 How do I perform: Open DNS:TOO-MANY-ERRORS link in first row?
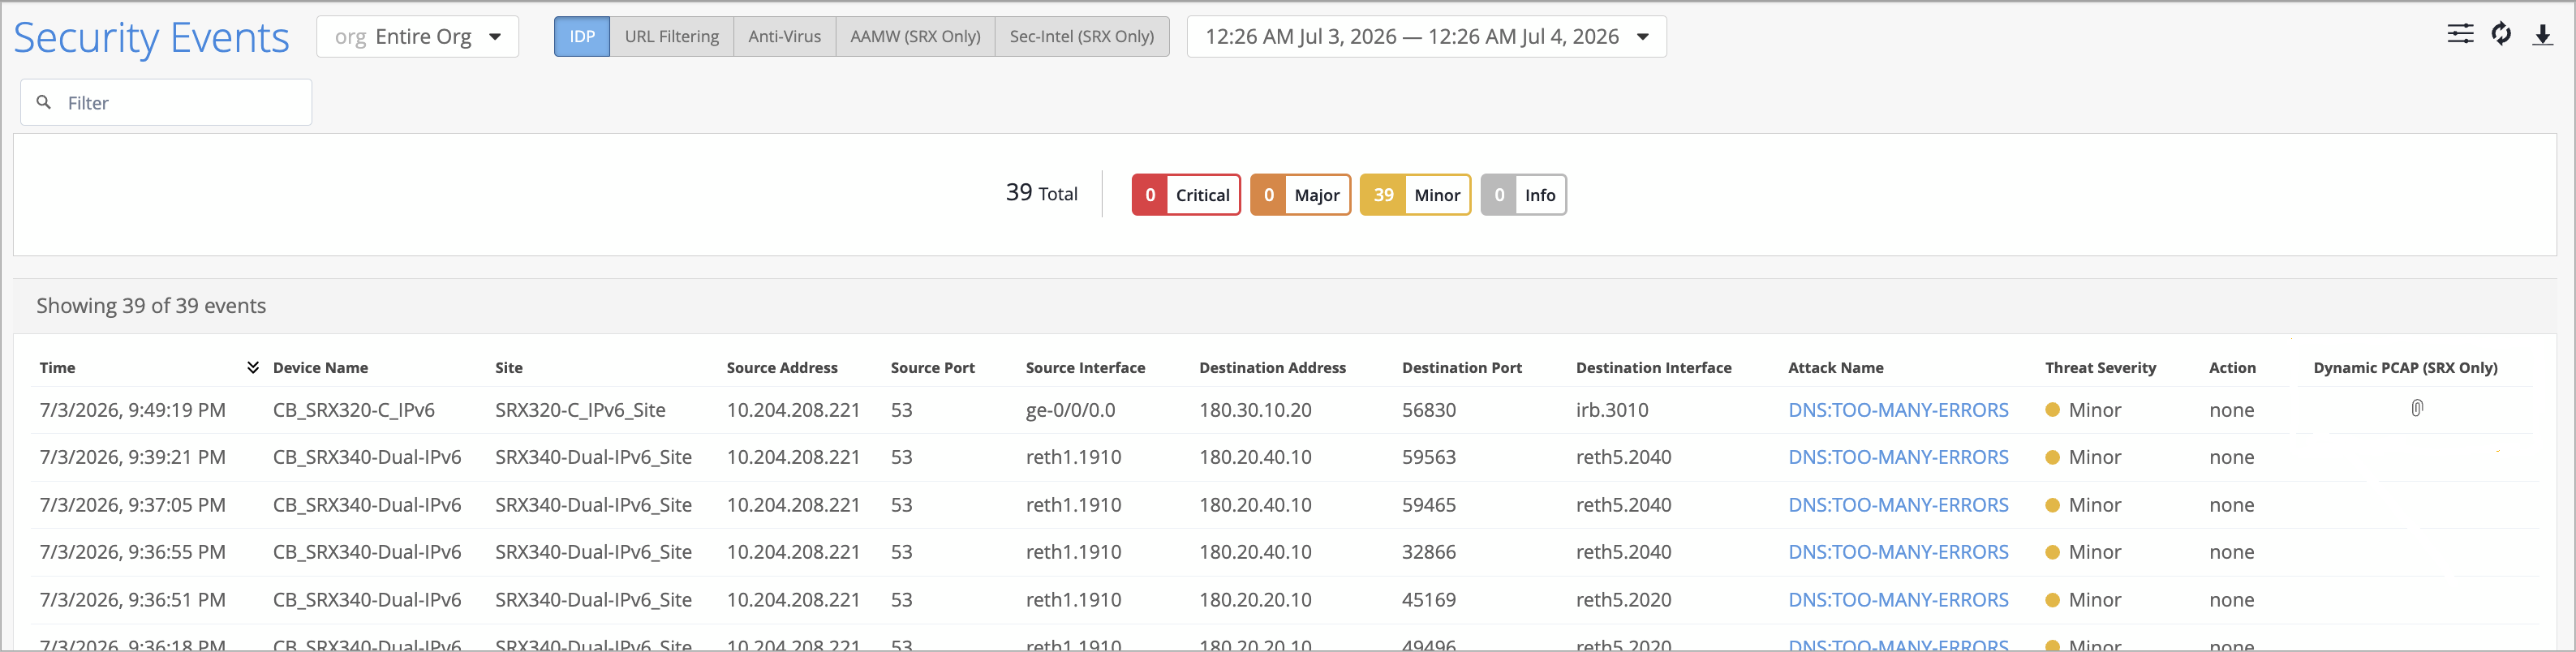tap(1898, 410)
